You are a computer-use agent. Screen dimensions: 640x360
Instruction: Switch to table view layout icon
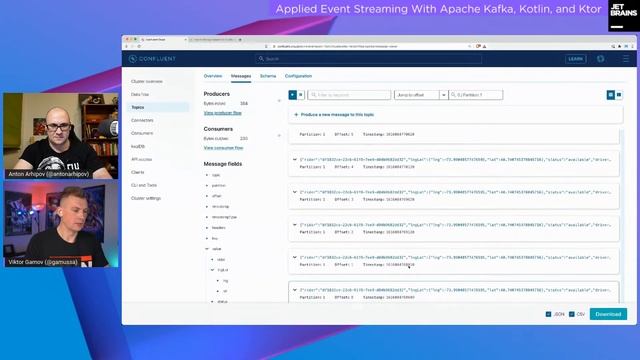(619, 95)
